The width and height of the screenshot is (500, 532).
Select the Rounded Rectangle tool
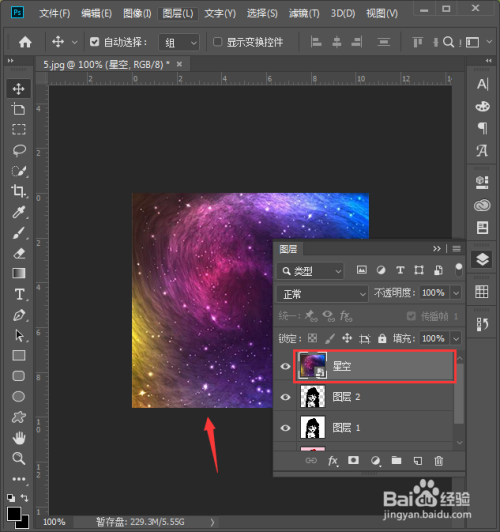click(x=19, y=376)
